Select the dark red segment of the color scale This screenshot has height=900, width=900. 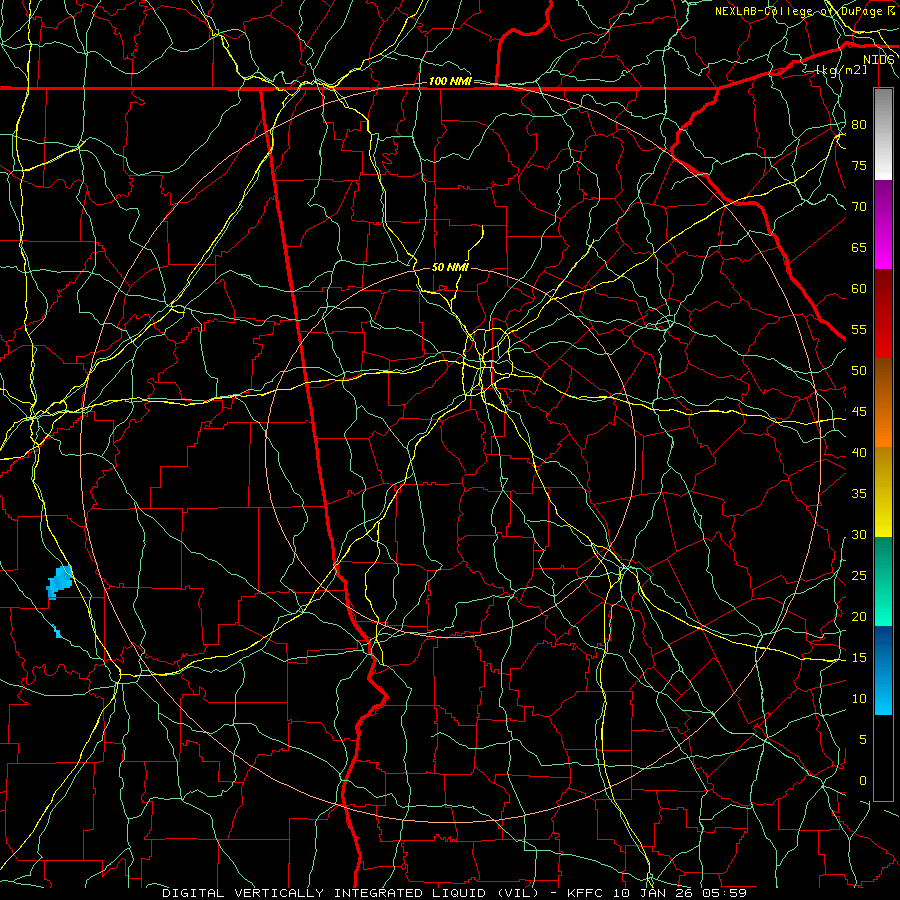coord(883,313)
